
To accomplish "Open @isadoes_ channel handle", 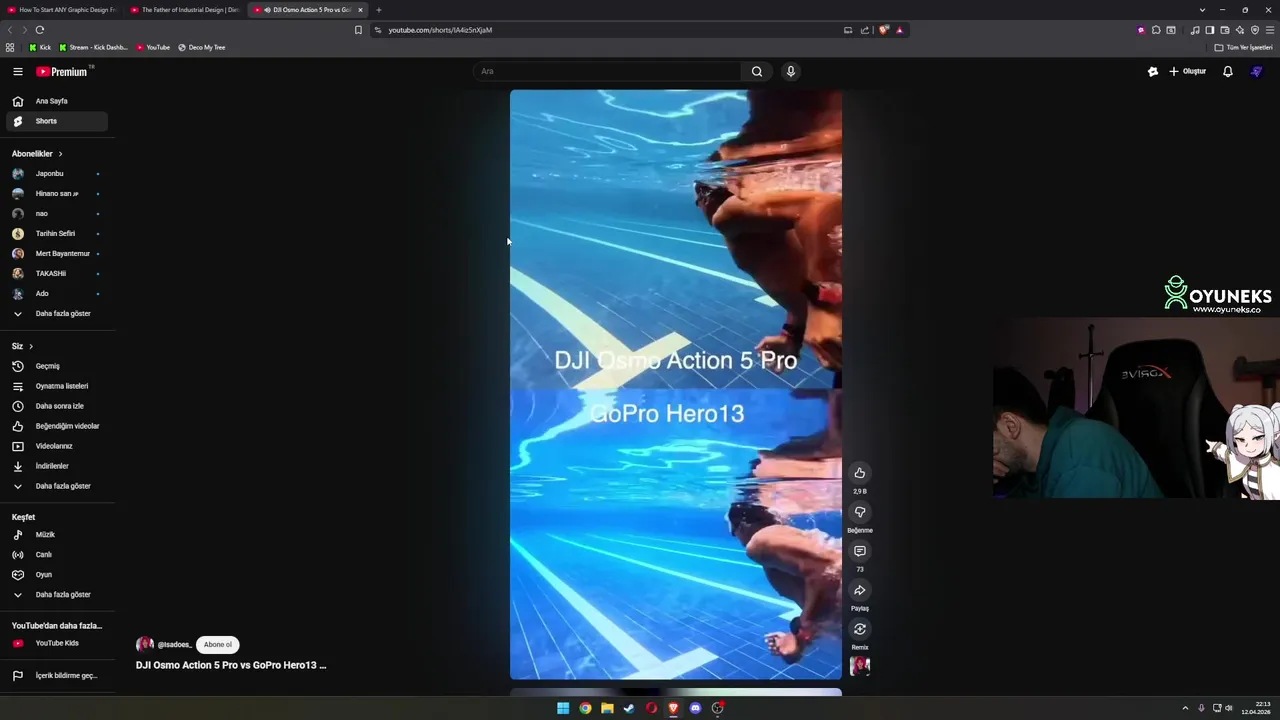I will click(x=174, y=645).
